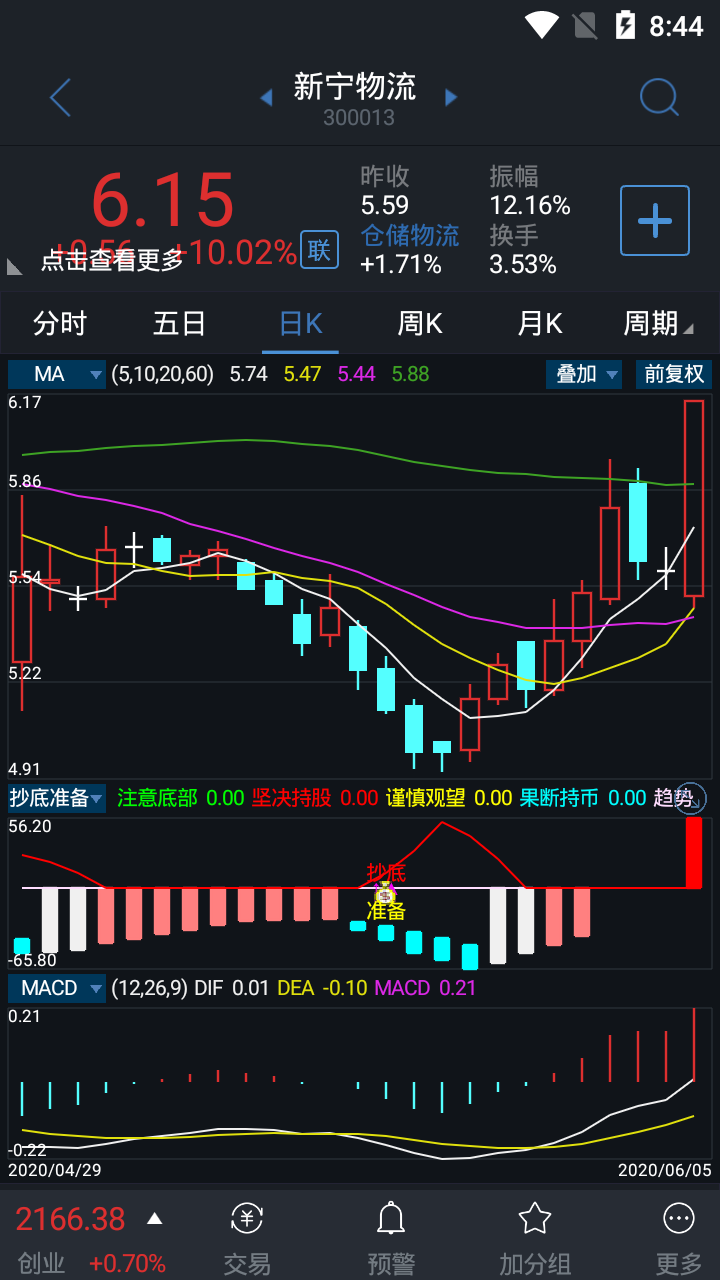
Task: Tap the 5.44 MA20 value
Action: tap(357, 374)
